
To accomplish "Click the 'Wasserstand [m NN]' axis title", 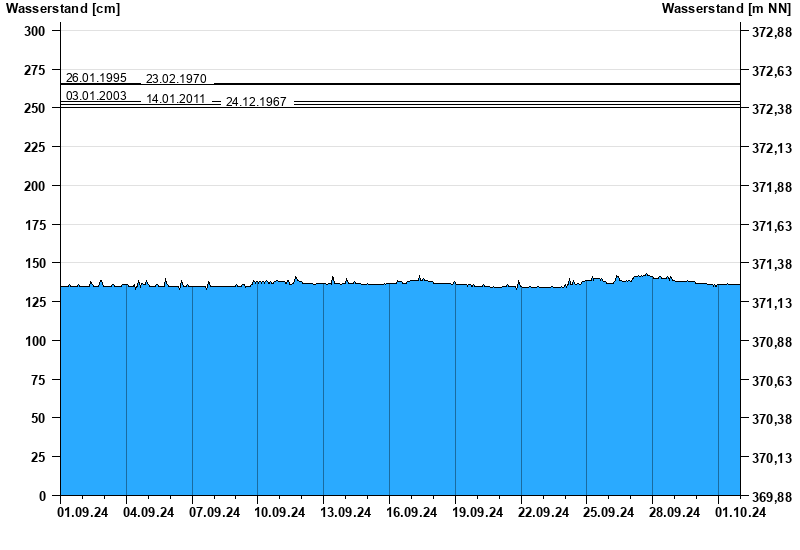I will [726, 8].
